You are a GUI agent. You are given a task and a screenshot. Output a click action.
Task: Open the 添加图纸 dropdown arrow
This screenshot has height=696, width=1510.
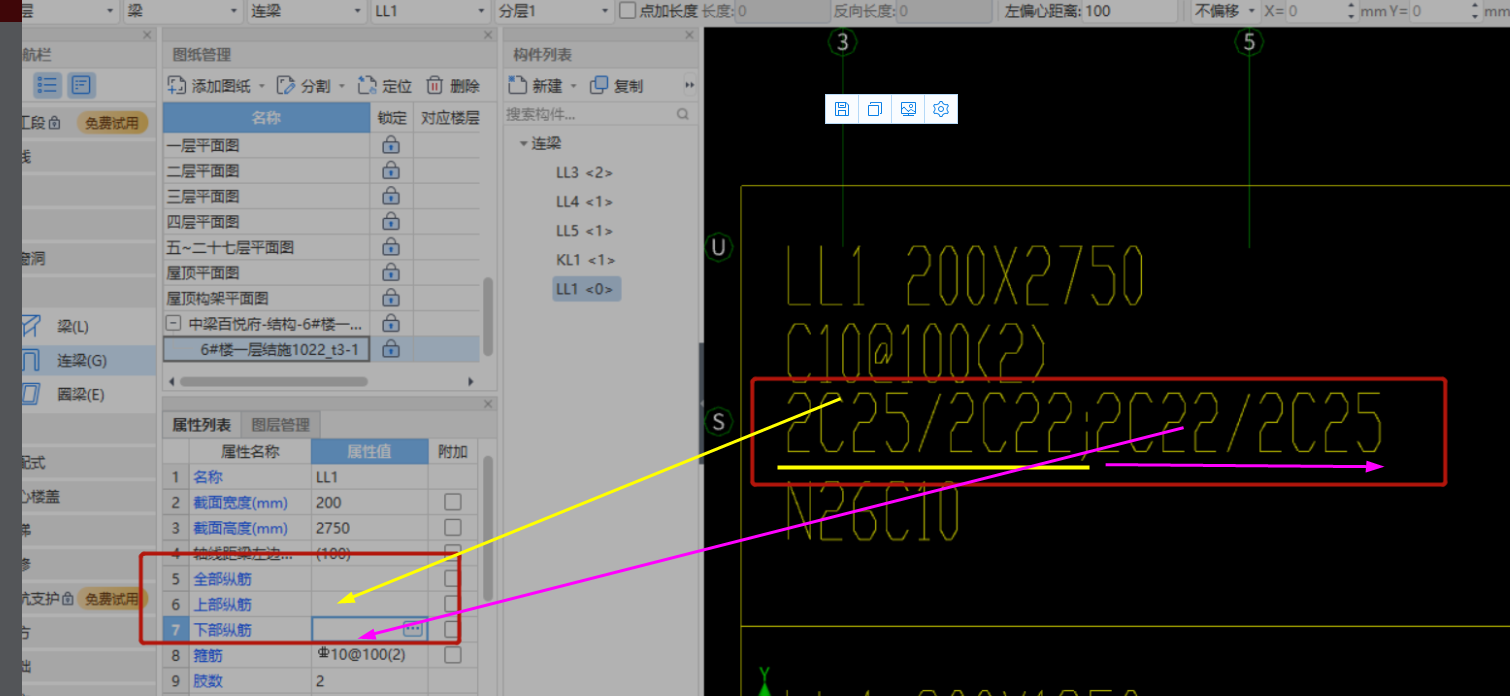261,86
